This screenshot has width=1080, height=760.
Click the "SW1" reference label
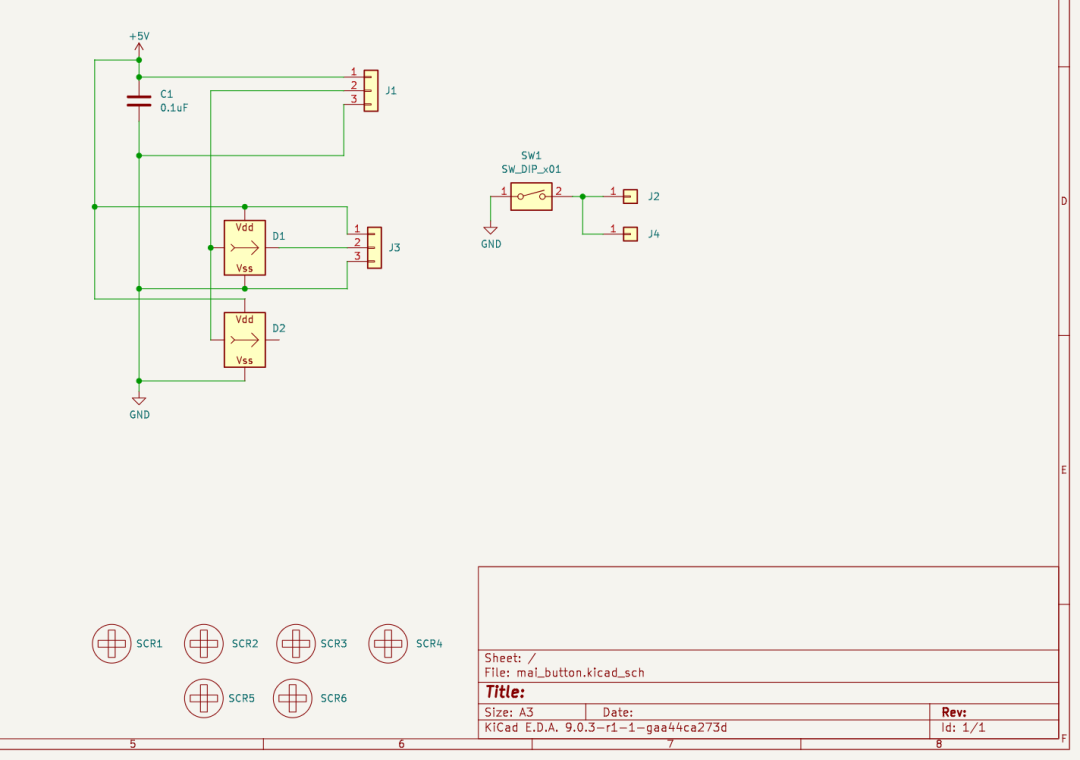(531, 156)
